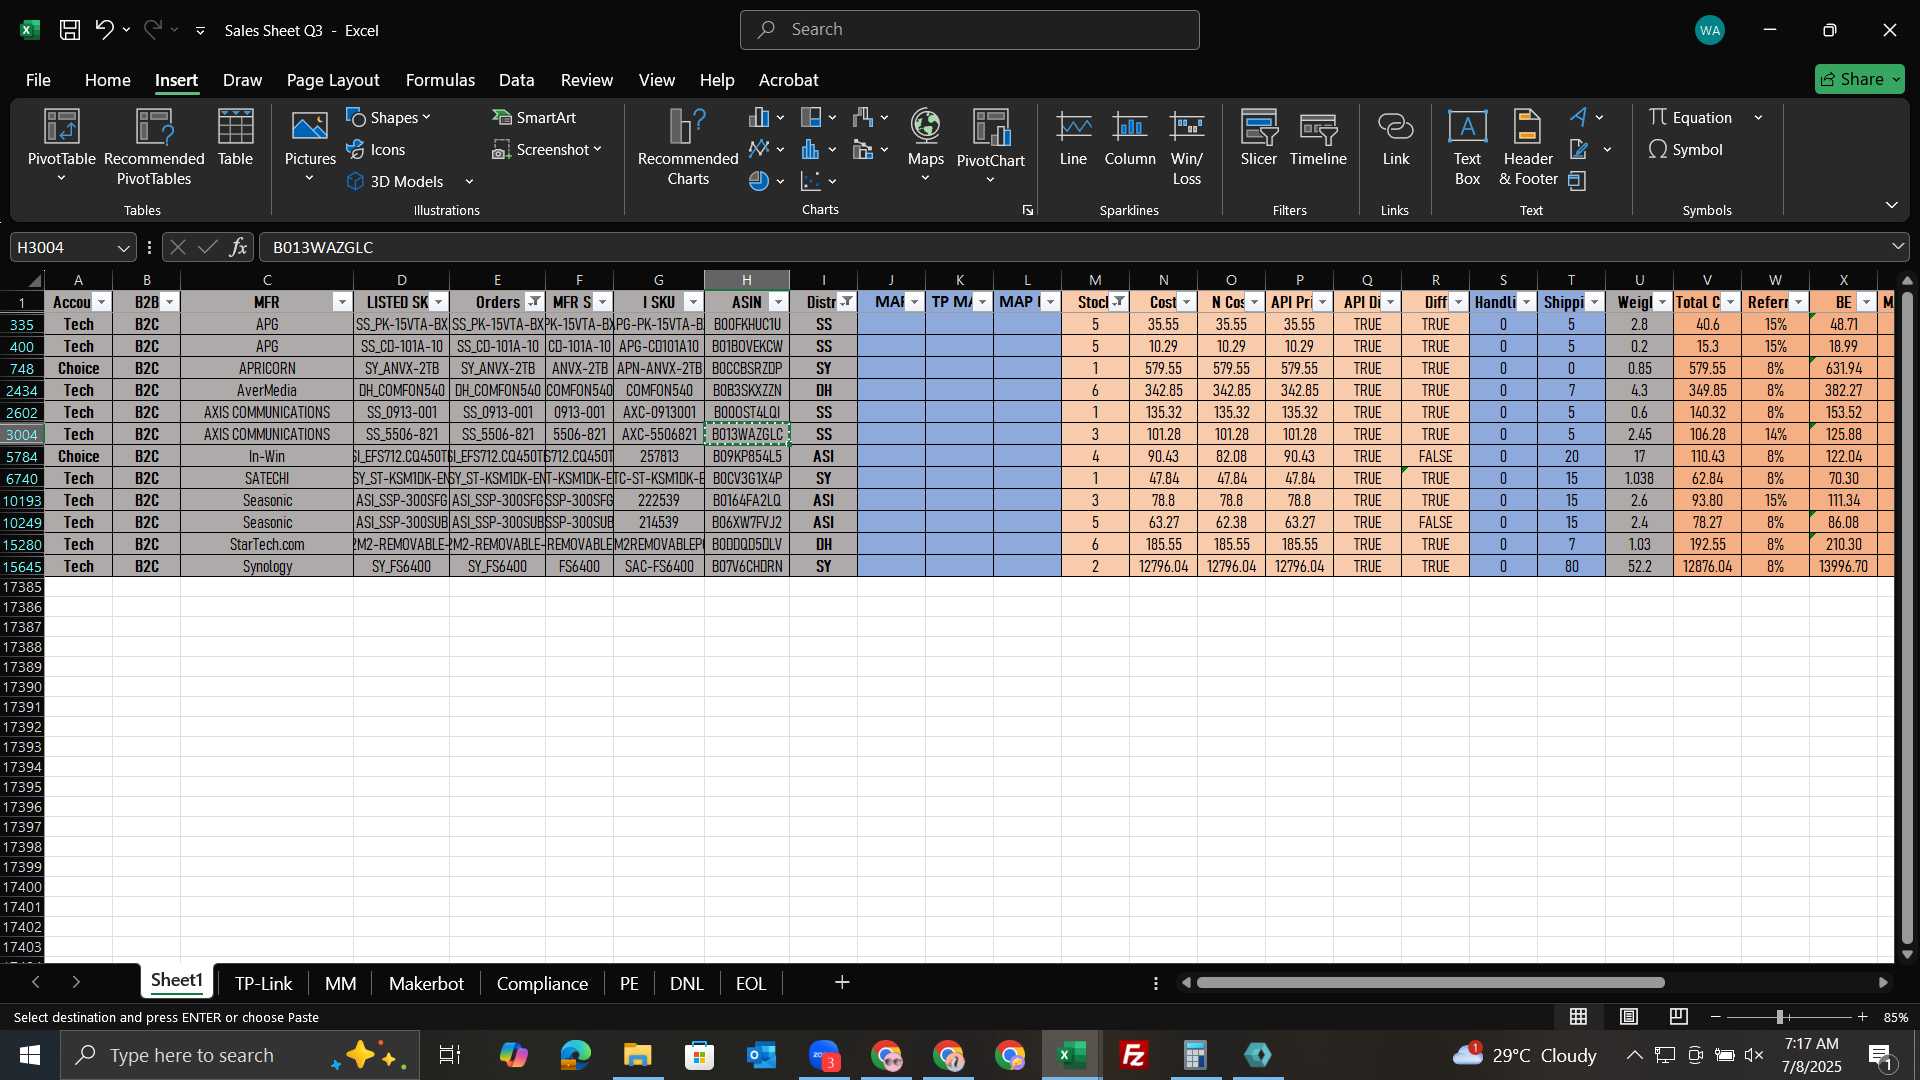Open the MFR column filter dropdown
1920x1080 pixels.
click(x=342, y=302)
